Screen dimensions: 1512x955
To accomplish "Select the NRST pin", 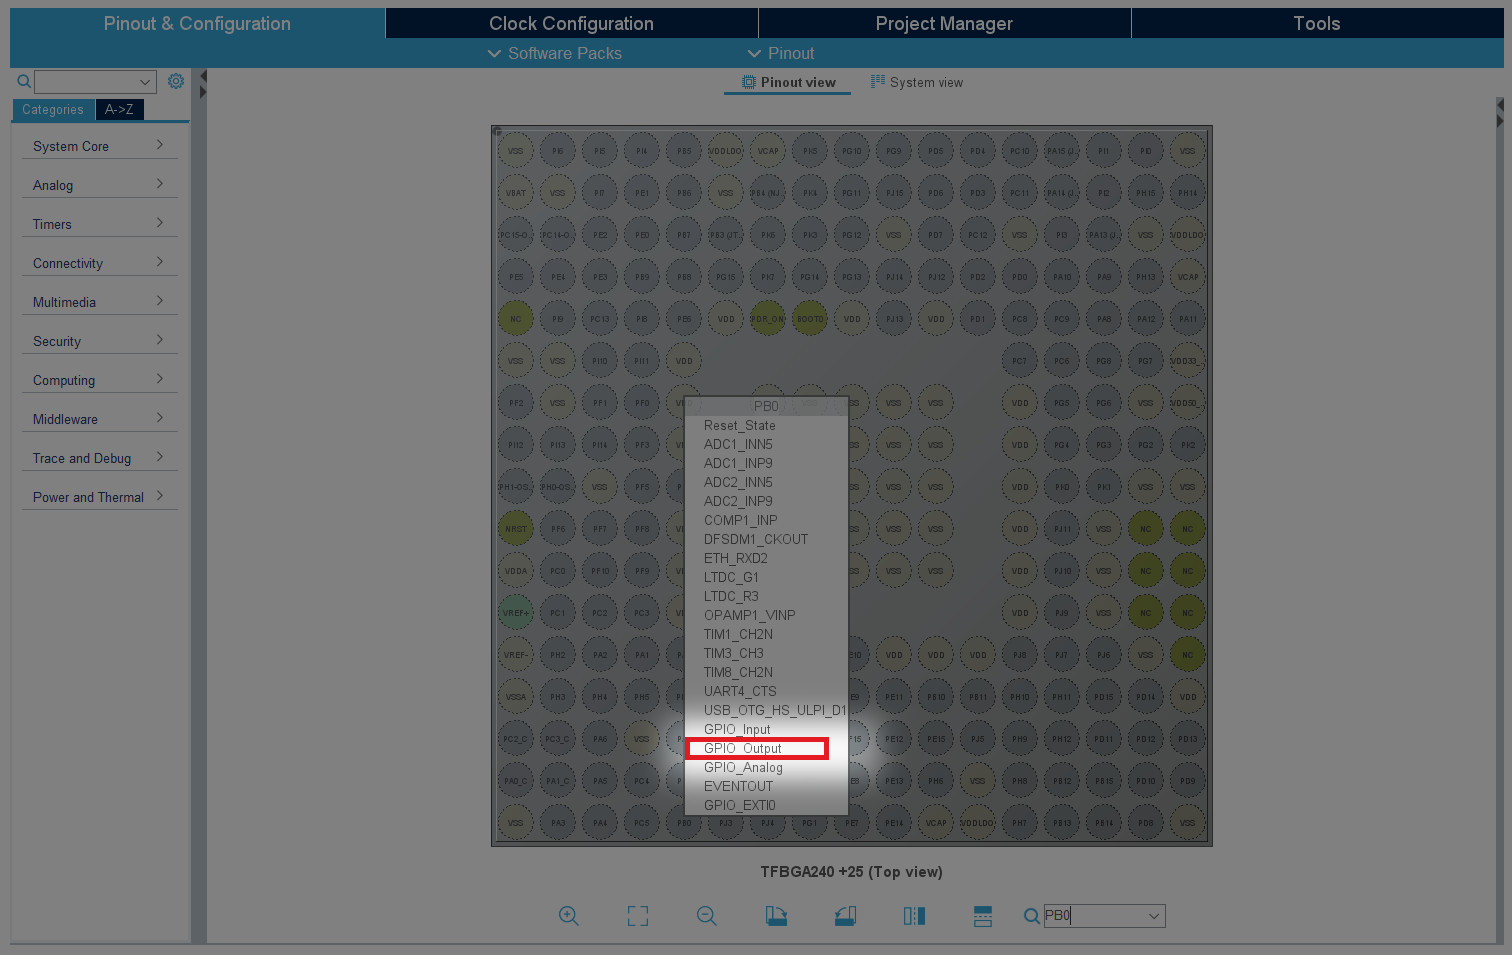I will [516, 529].
